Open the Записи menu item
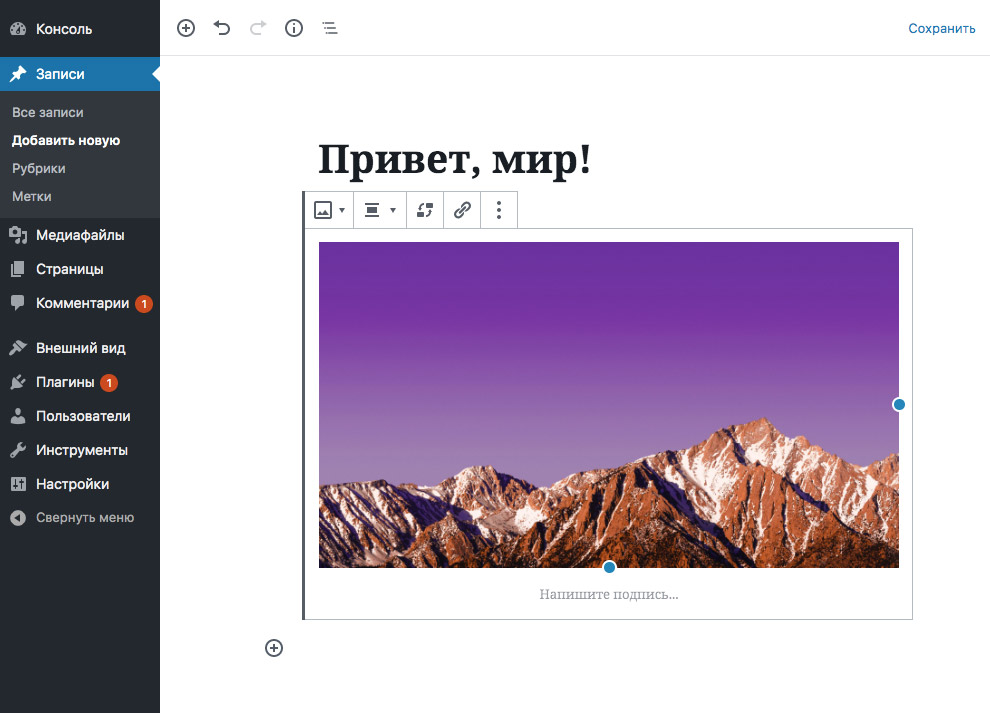Viewport: 990px width, 713px height. click(x=80, y=74)
